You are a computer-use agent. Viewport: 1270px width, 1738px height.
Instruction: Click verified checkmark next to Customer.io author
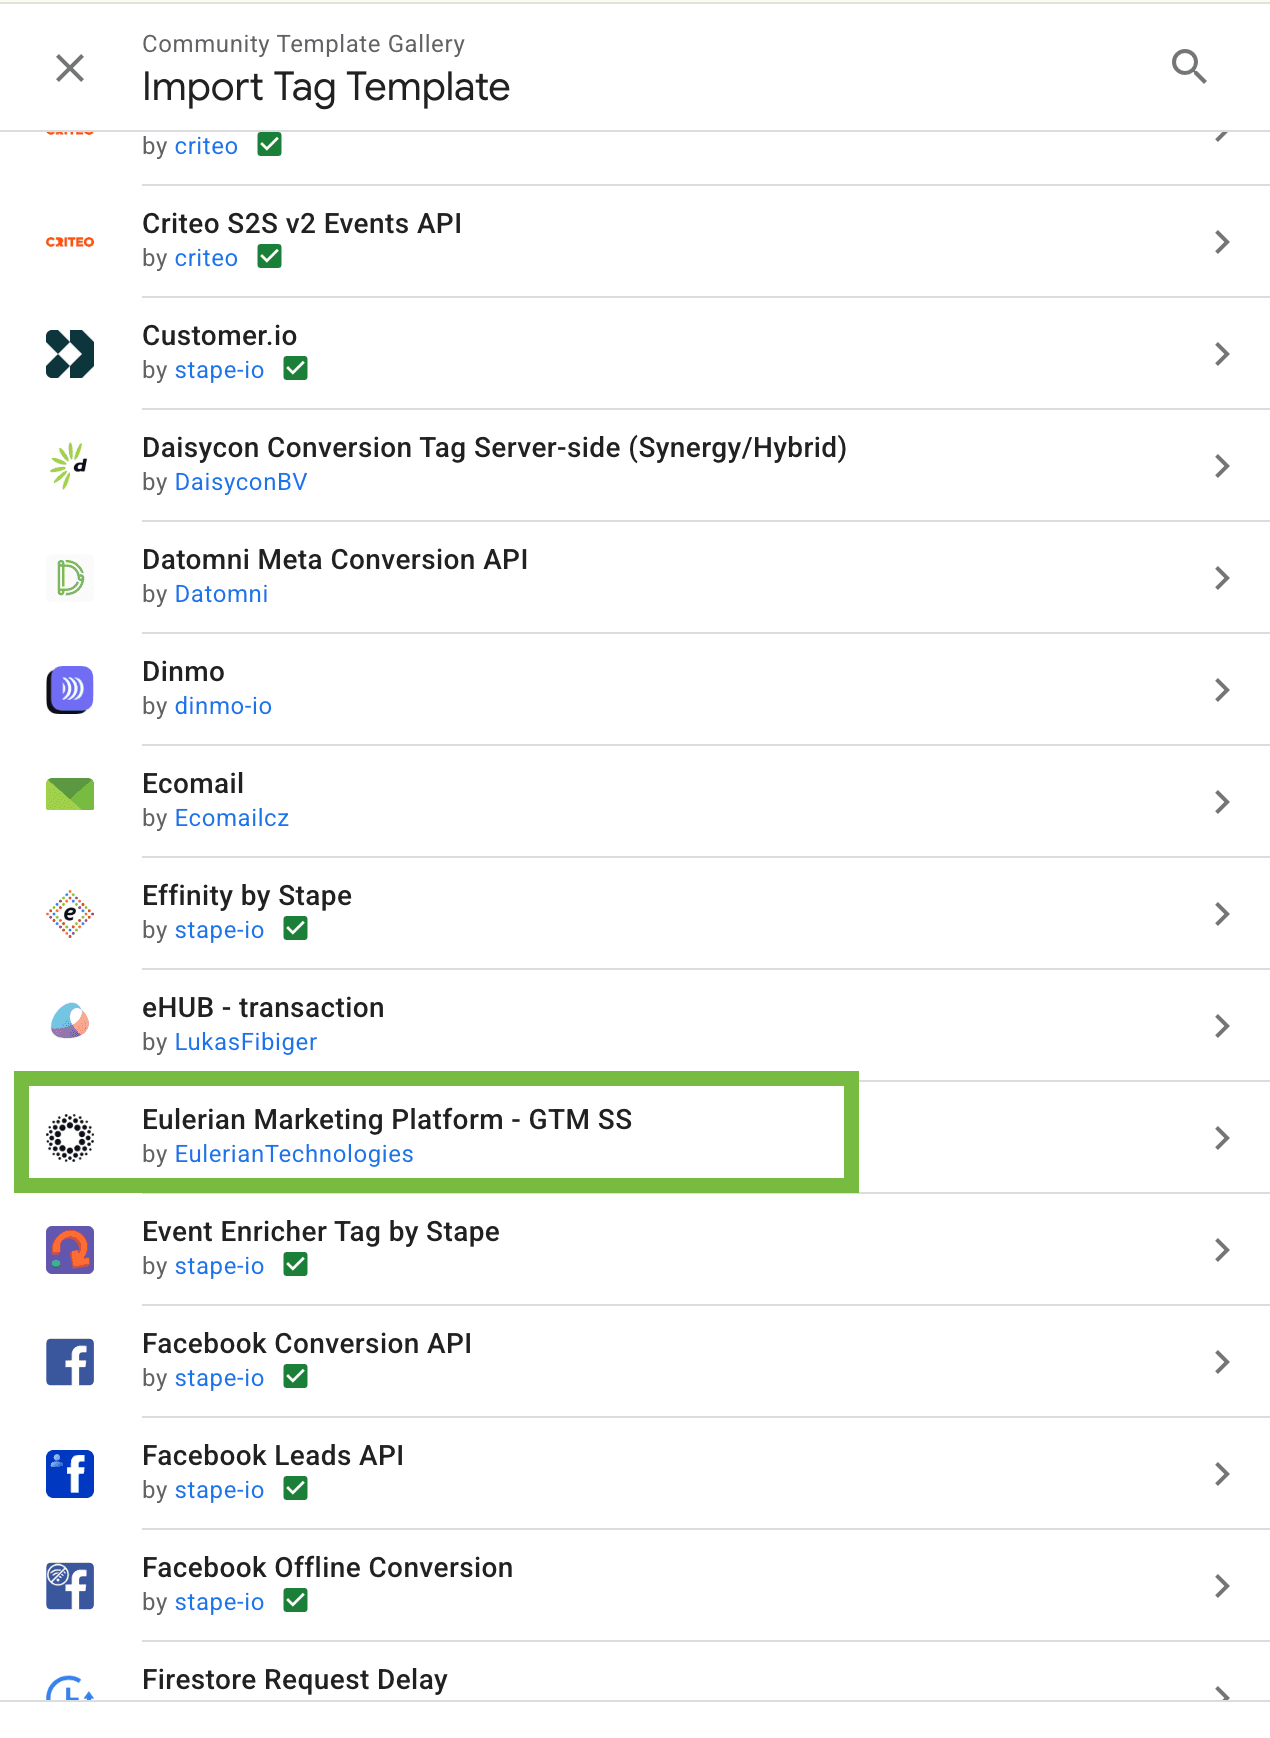[295, 369]
